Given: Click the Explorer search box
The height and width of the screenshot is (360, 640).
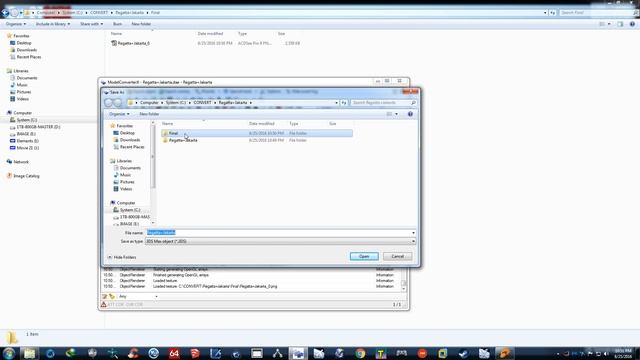Looking at the screenshot, I should [595, 13].
